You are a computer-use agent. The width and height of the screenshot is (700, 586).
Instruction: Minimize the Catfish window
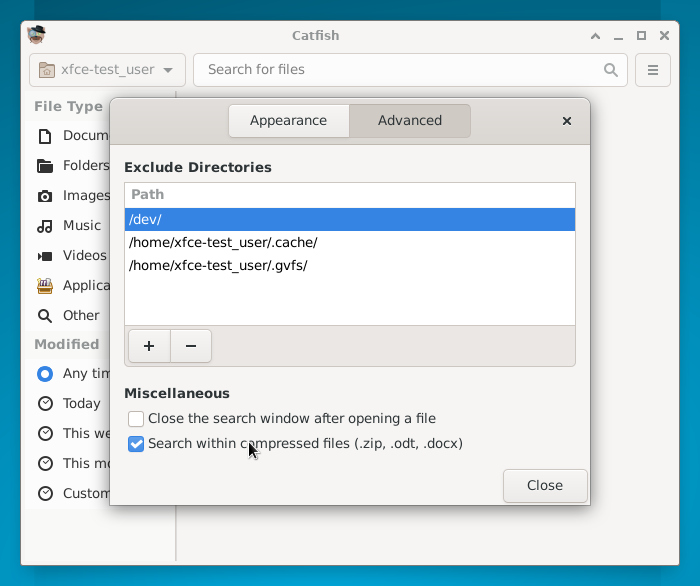pyautogui.click(x=618, y=36)
